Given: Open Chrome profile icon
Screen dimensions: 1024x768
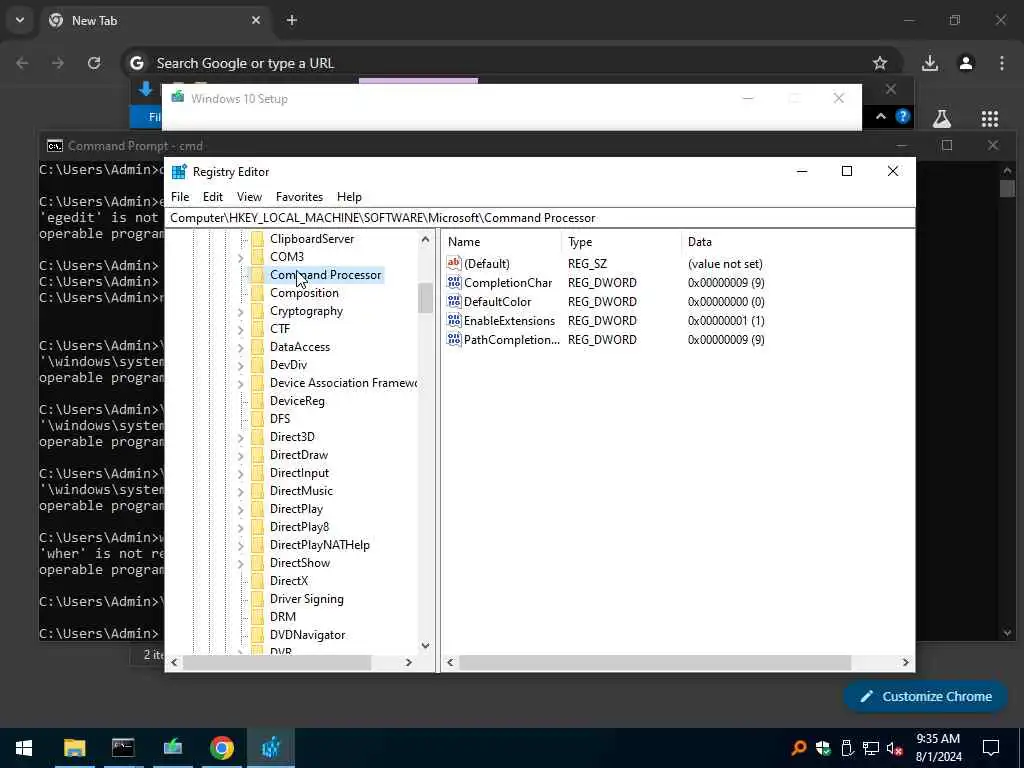Looking at the screenshot, I should pos(966,63).
